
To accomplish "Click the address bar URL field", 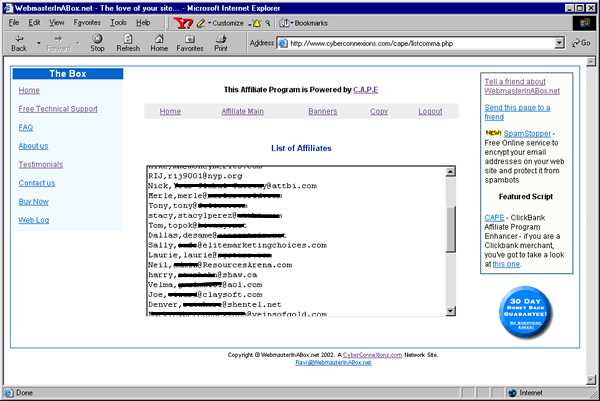I will (421, 43).
